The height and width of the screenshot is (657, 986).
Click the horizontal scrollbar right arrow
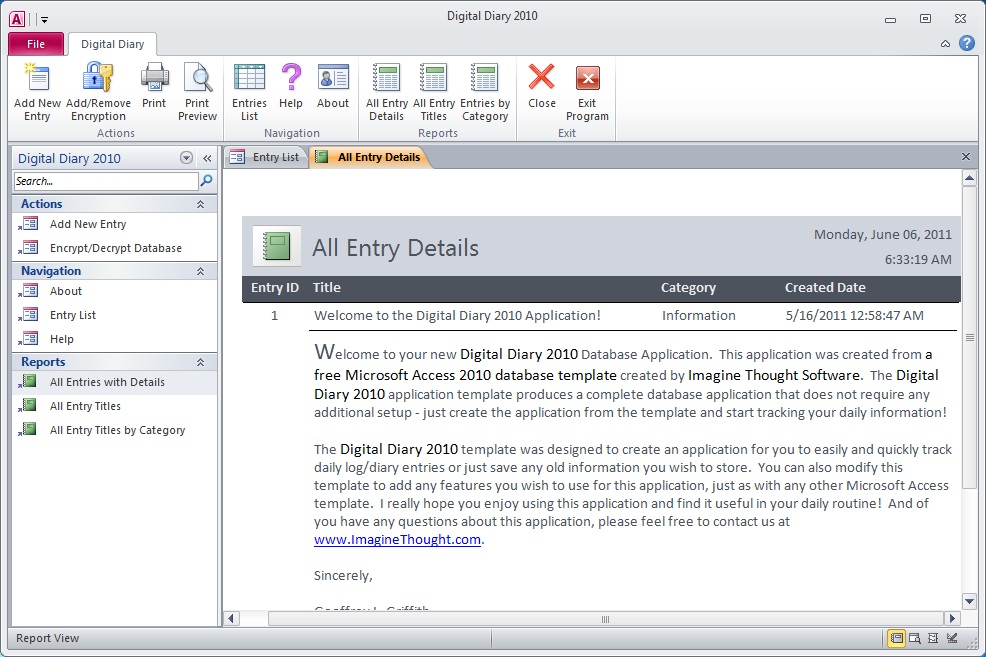click(953, 619)
